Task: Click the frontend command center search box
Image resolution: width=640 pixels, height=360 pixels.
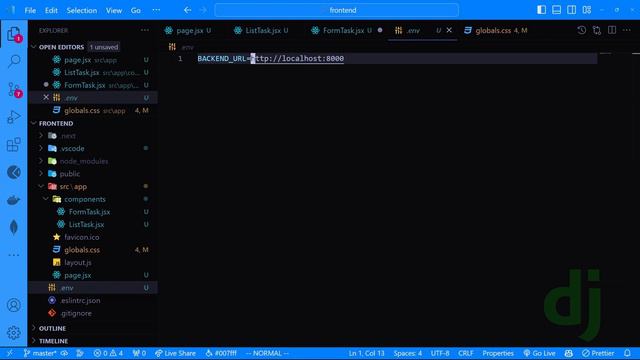Action: (x=337, y=10)
